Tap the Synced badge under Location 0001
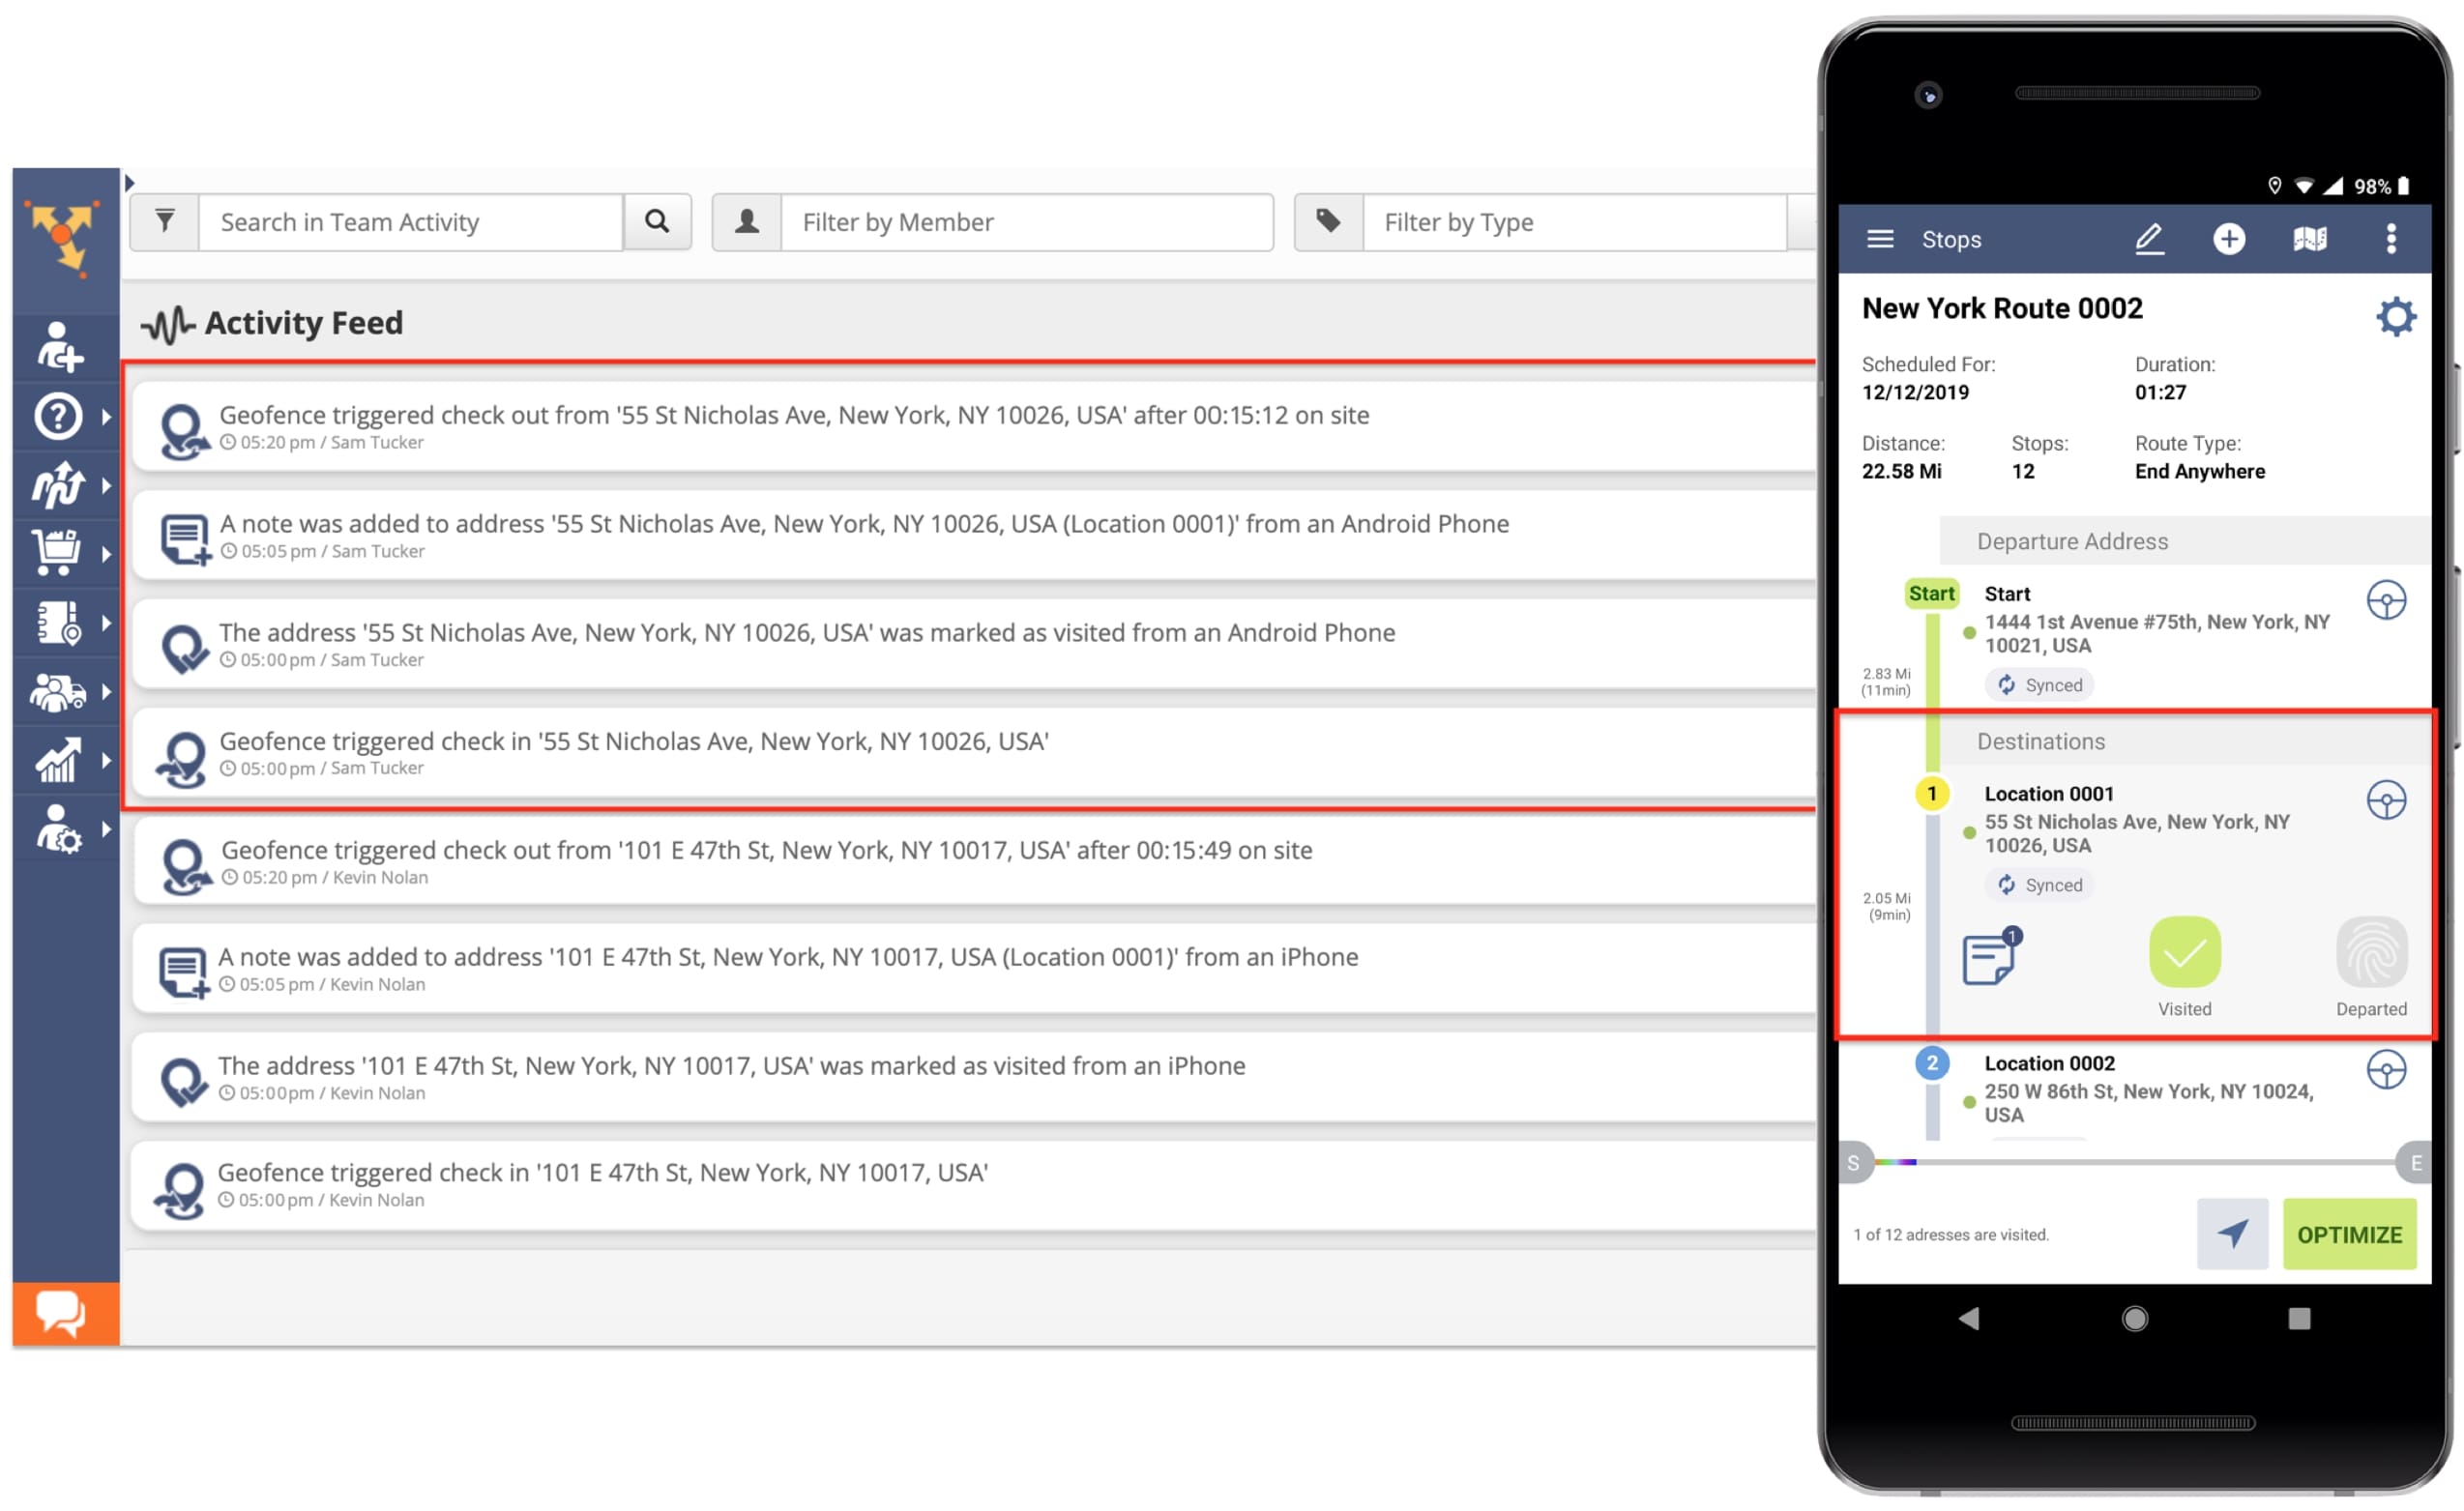 2040,885
